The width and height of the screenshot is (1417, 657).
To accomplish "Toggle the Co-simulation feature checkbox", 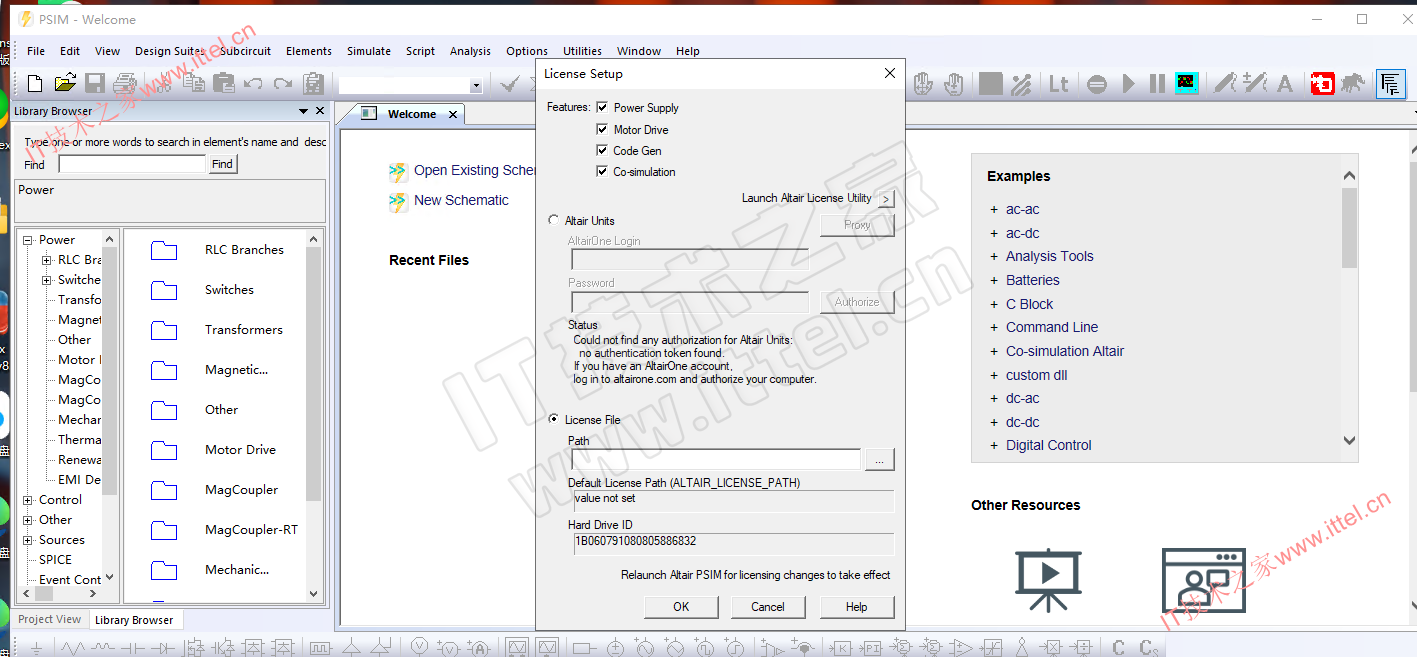I will (602, 171).
